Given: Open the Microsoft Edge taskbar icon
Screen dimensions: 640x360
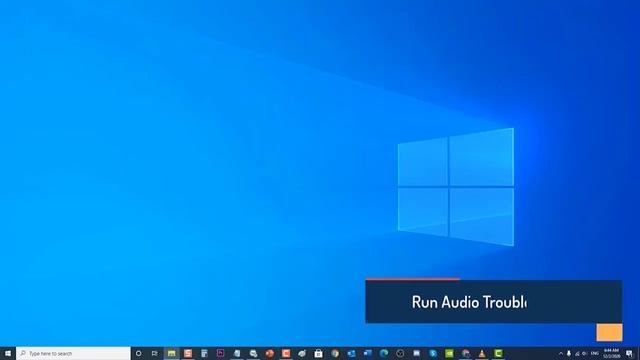Looking at the screenshot, I should coord(384,353).
